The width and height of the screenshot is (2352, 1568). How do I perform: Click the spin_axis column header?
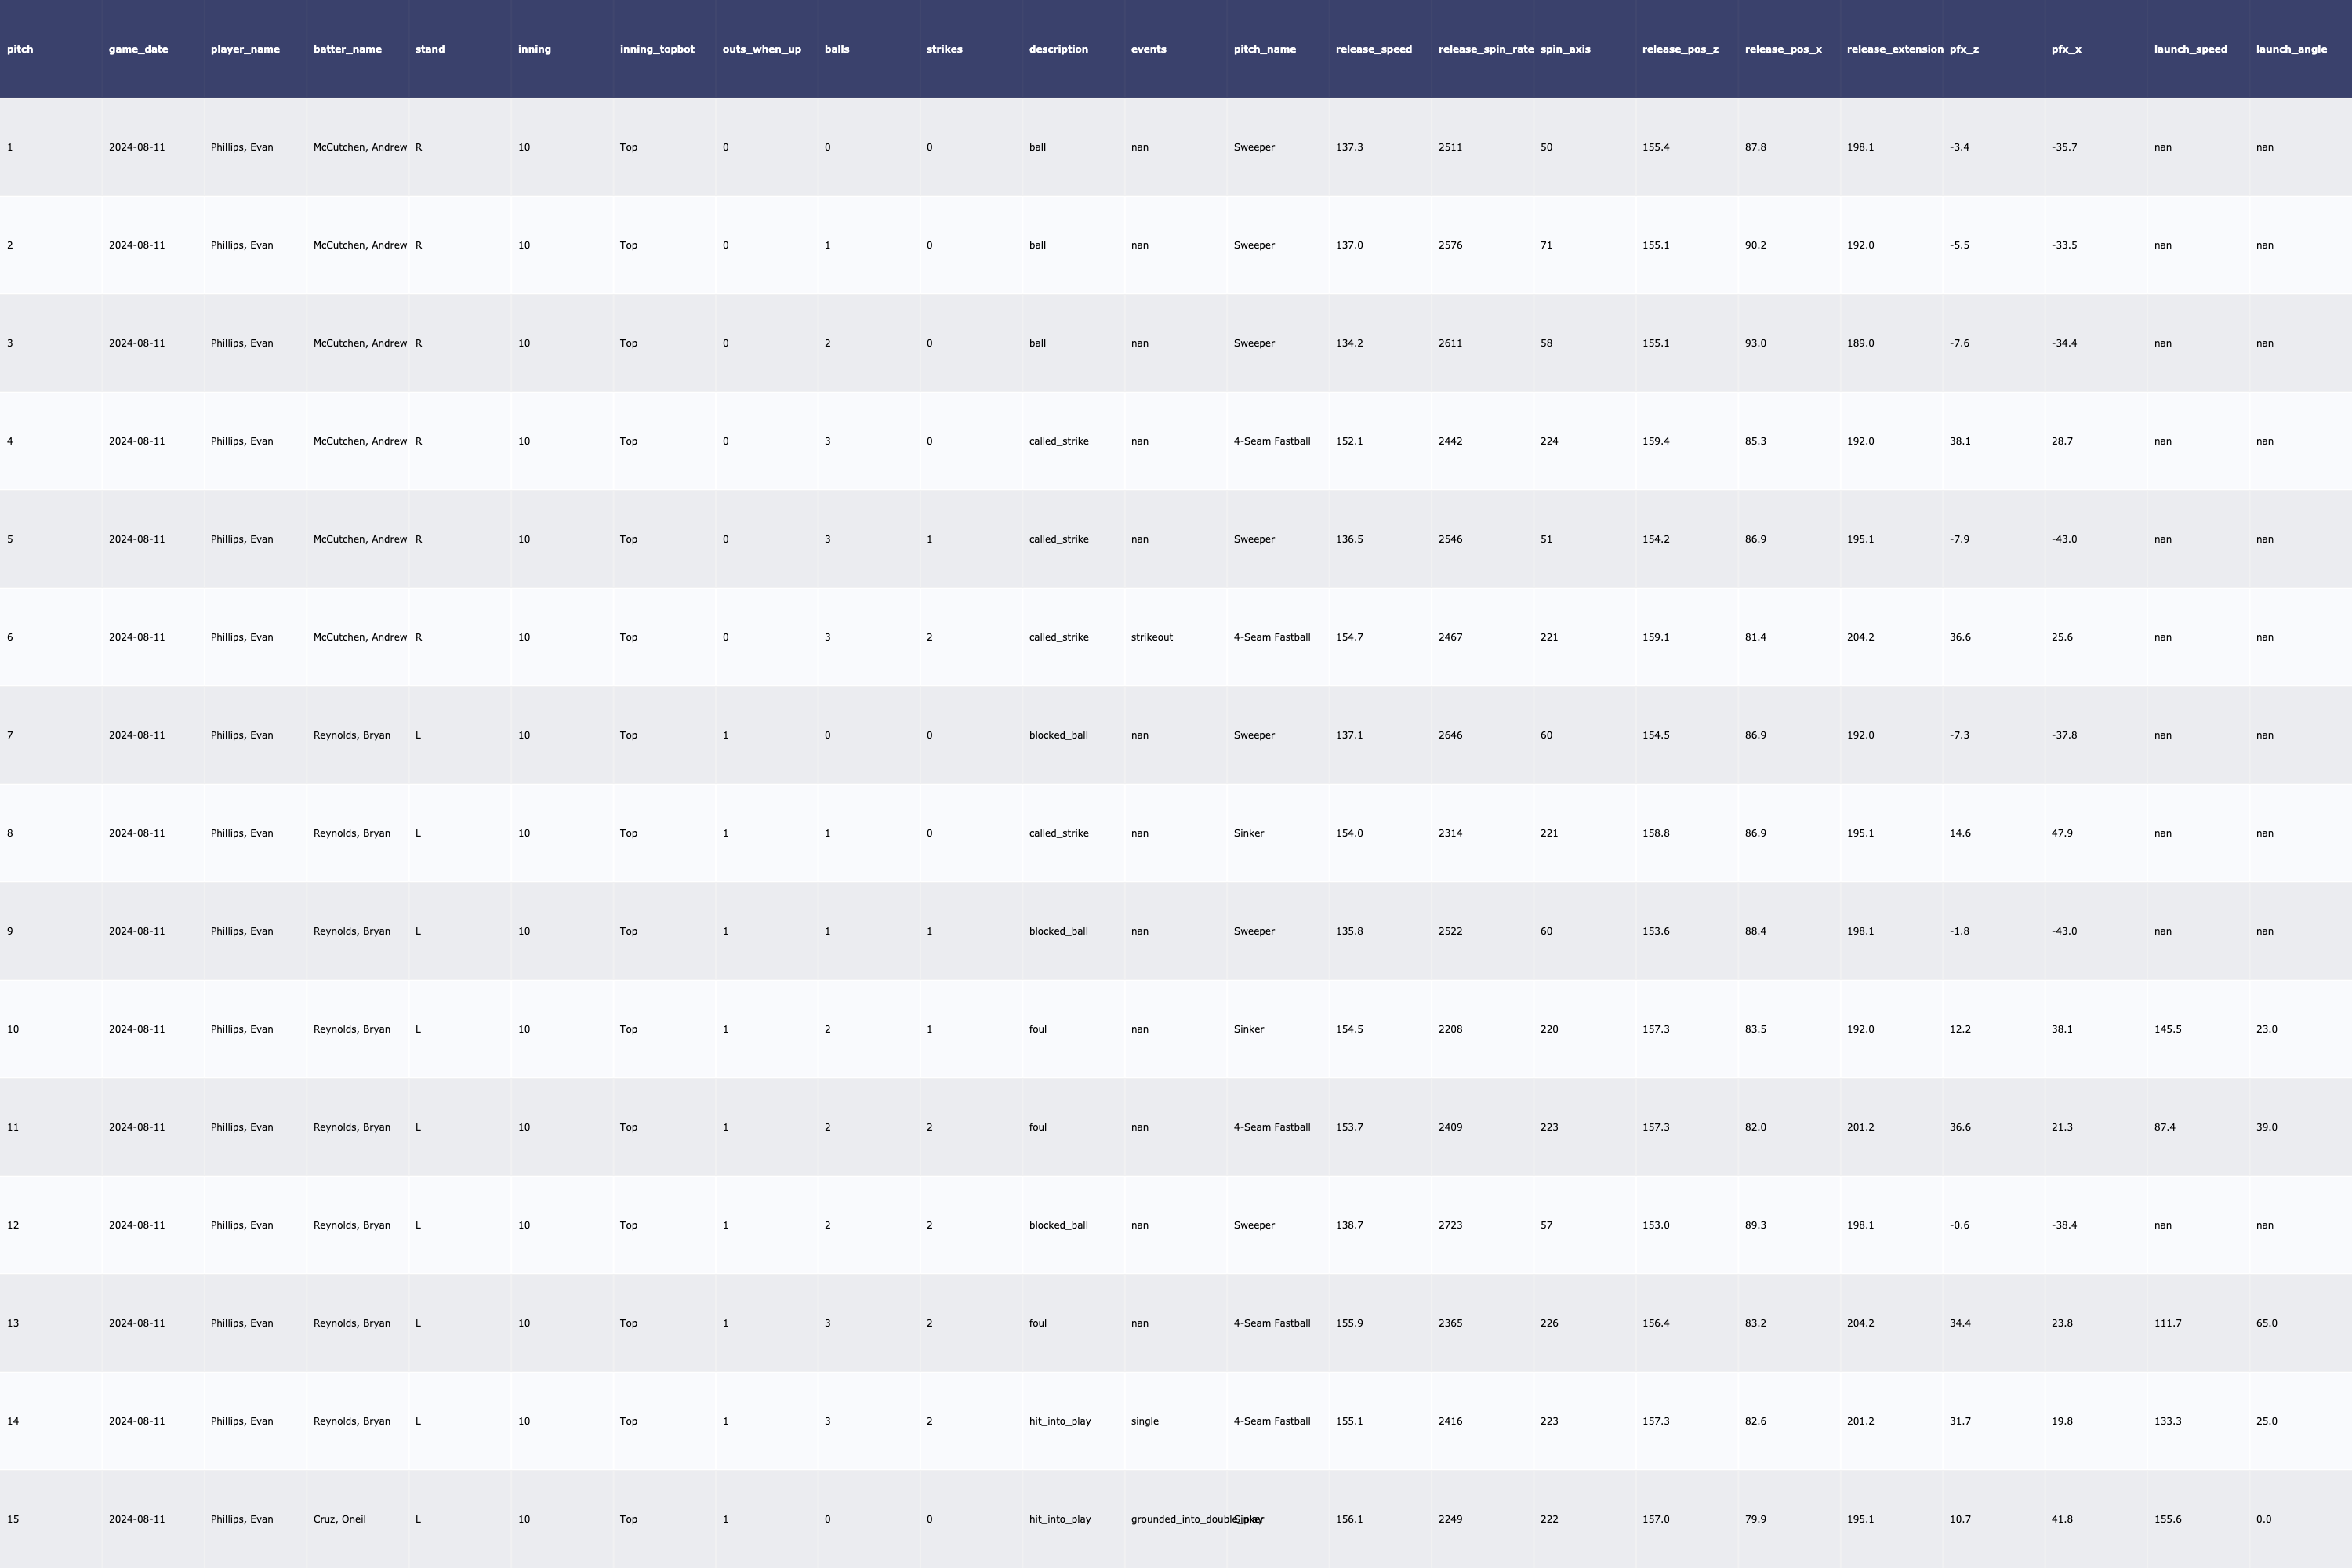click(x=1565, y=49)
